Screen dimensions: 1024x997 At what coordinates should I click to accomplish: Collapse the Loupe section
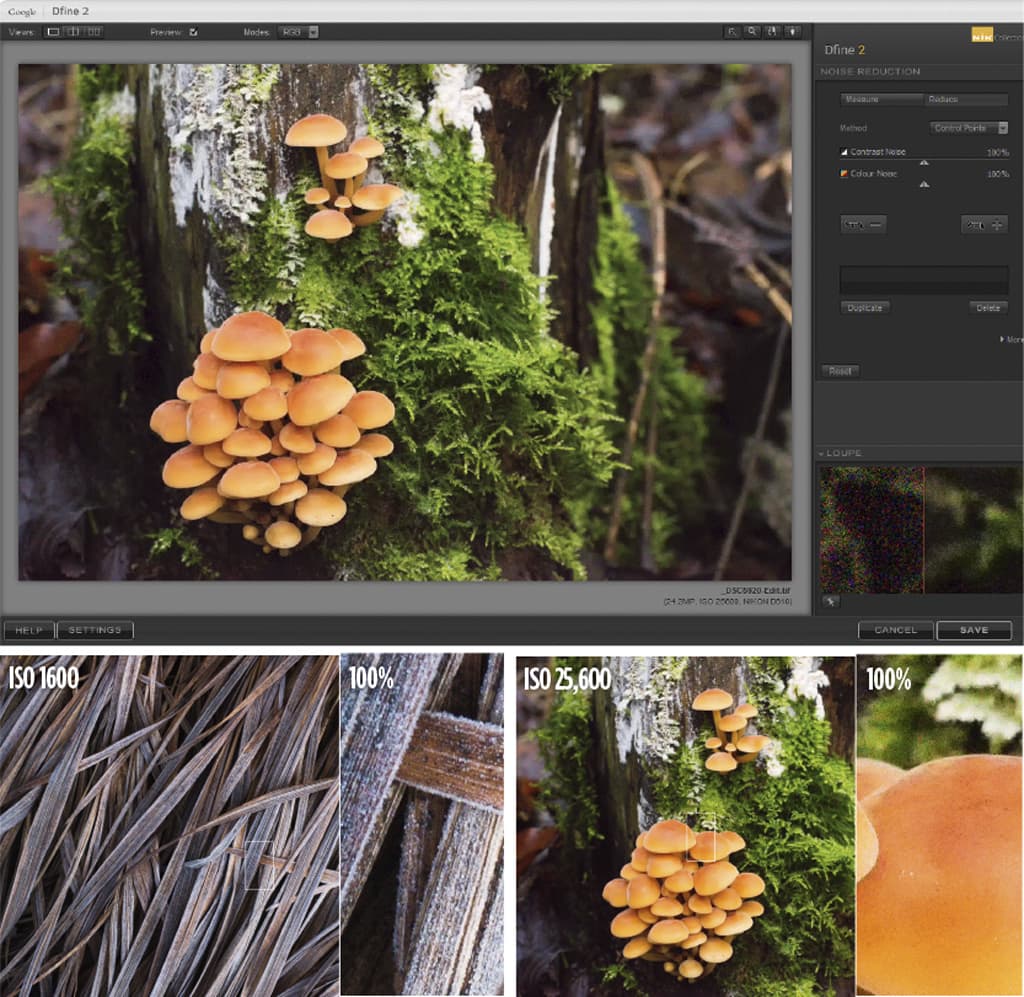(822, 453)
